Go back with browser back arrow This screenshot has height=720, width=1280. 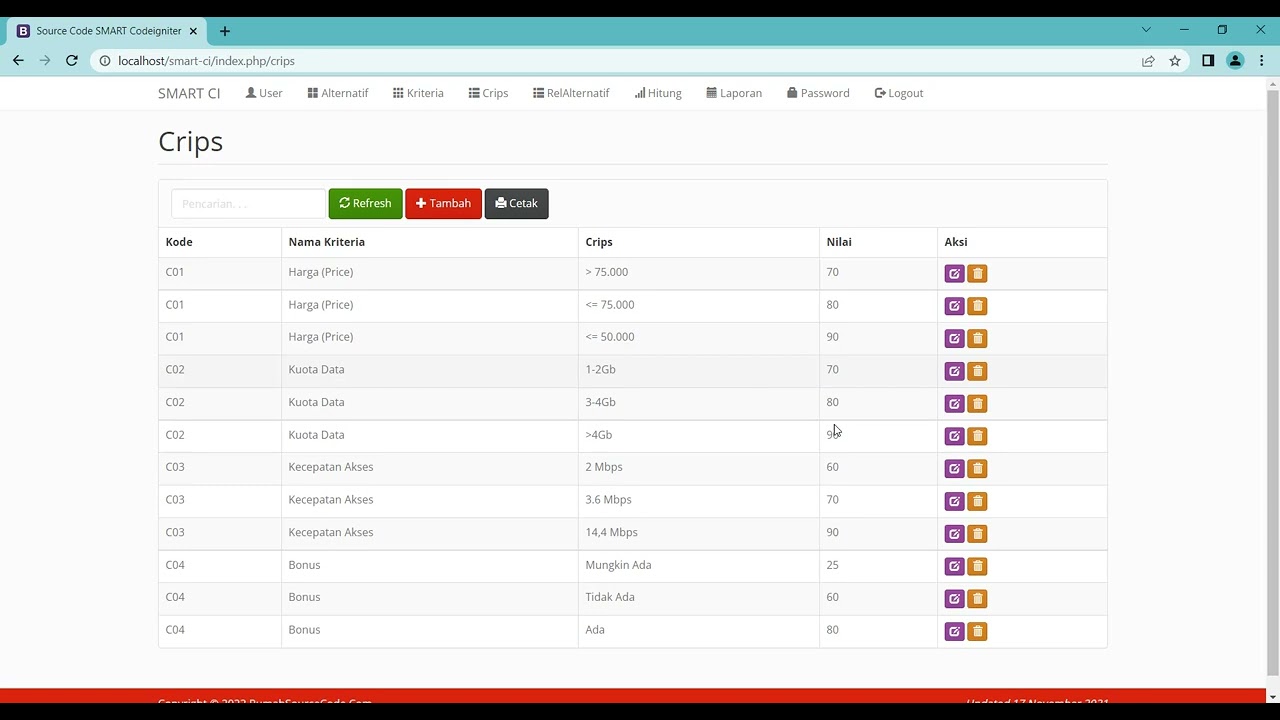point(18,61)
